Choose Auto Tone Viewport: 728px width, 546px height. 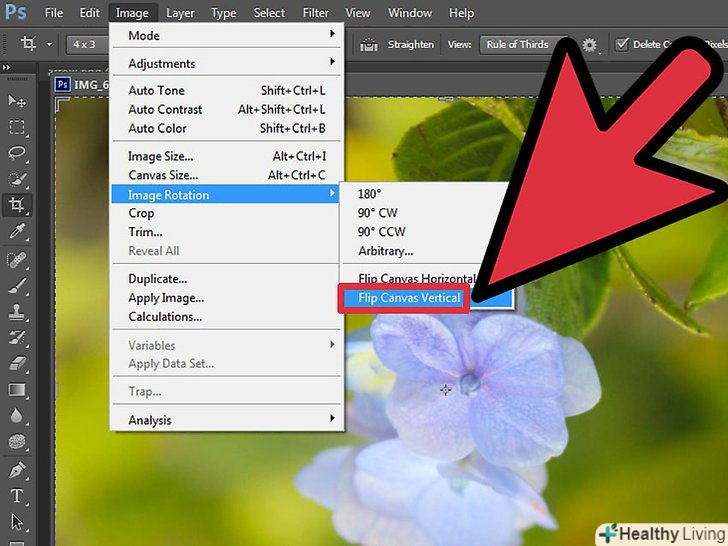228,90
